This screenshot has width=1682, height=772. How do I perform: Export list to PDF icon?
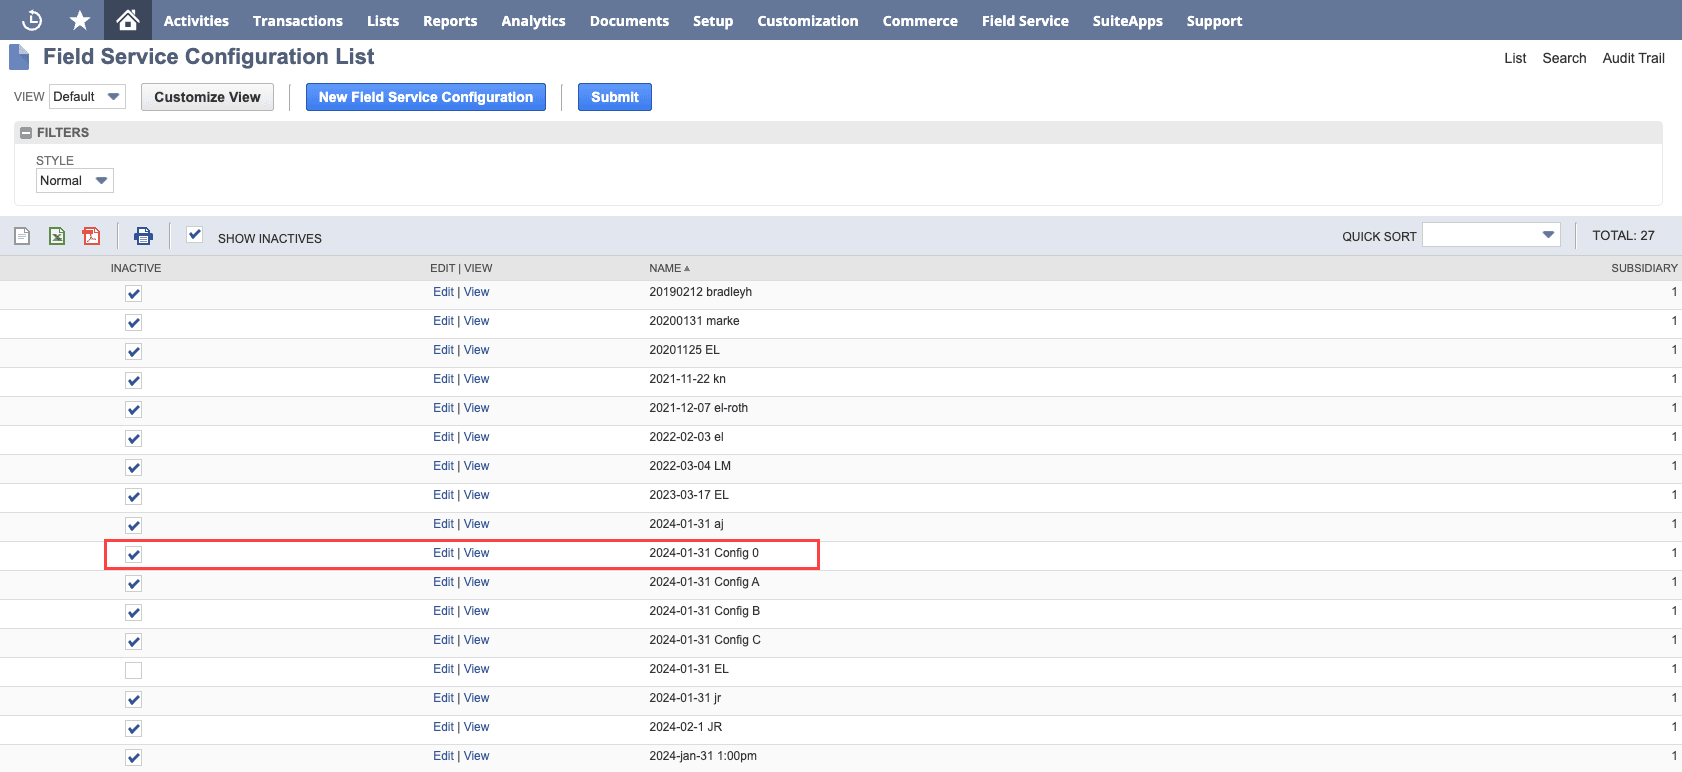pyautogui.click(x=91, y=236)
